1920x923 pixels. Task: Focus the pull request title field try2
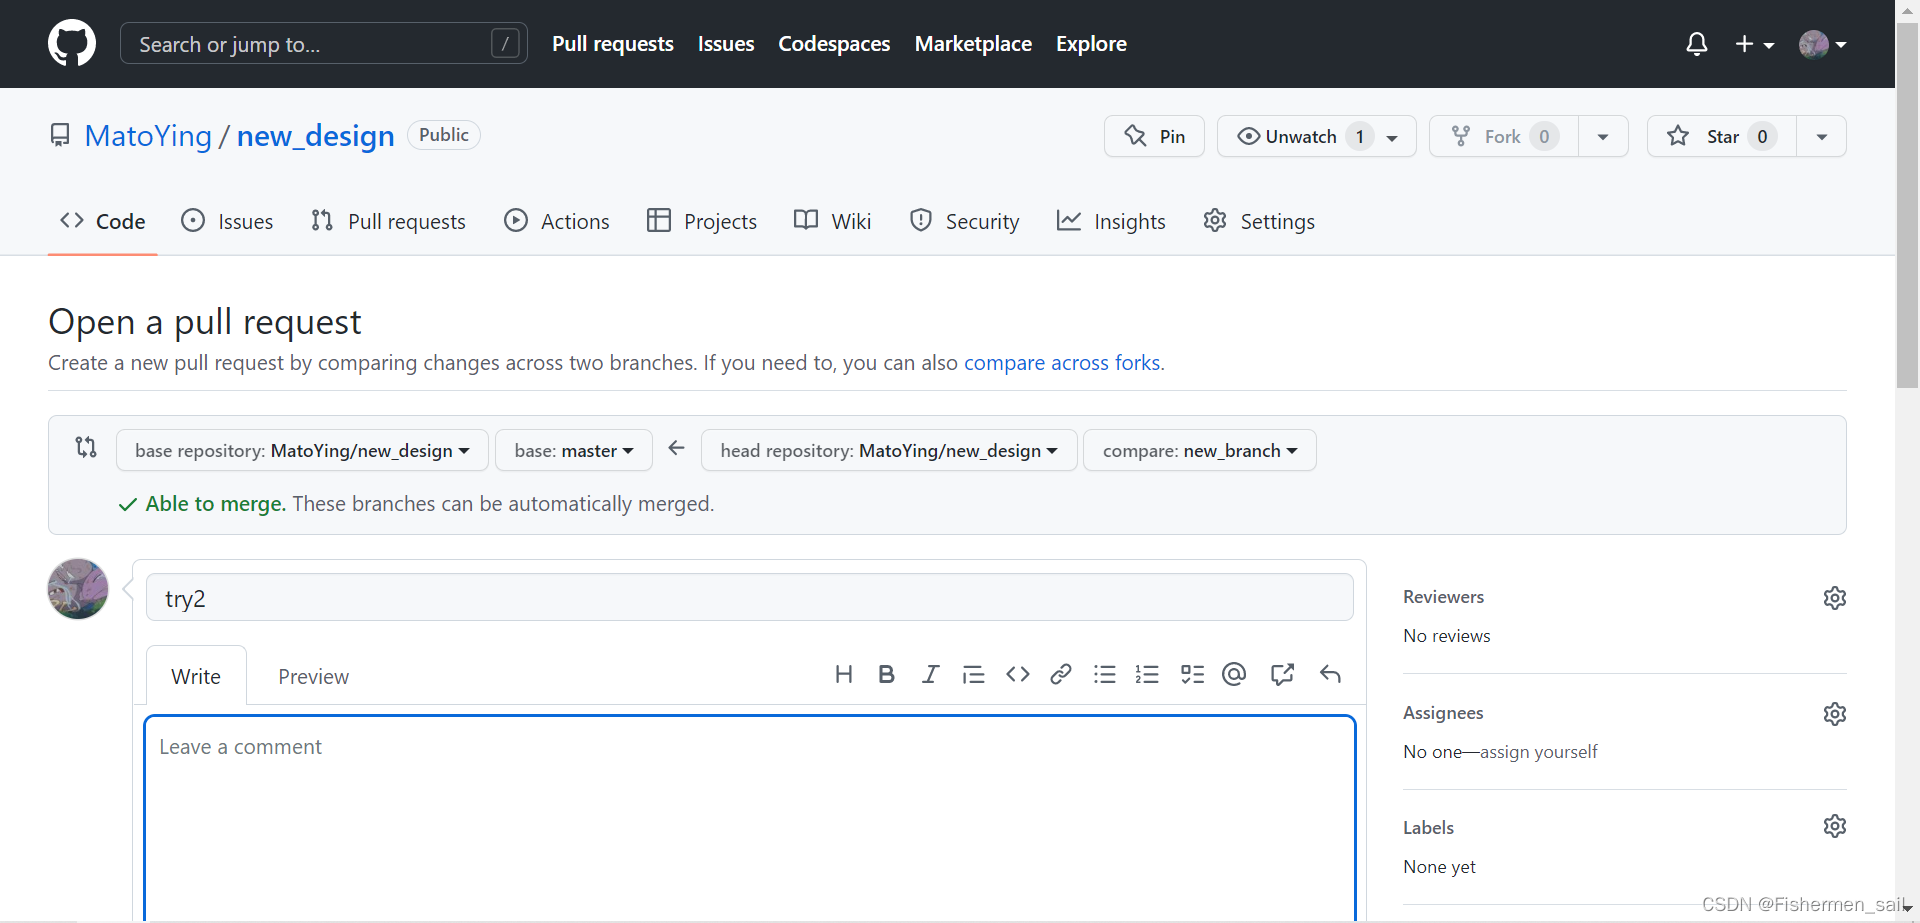click(750, 597)
